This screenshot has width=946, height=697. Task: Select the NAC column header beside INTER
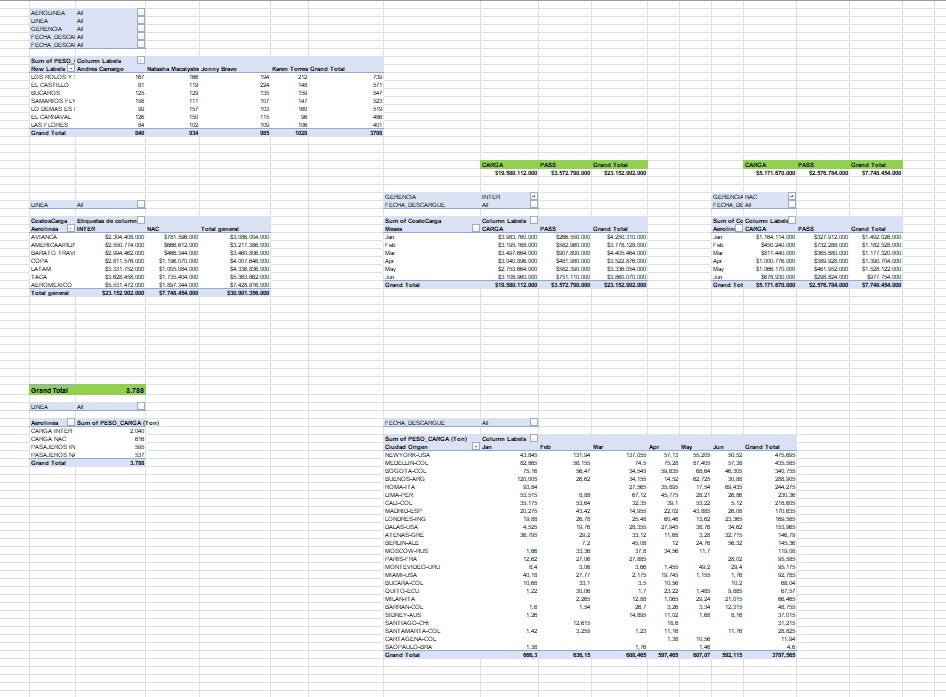pos(153,229)
